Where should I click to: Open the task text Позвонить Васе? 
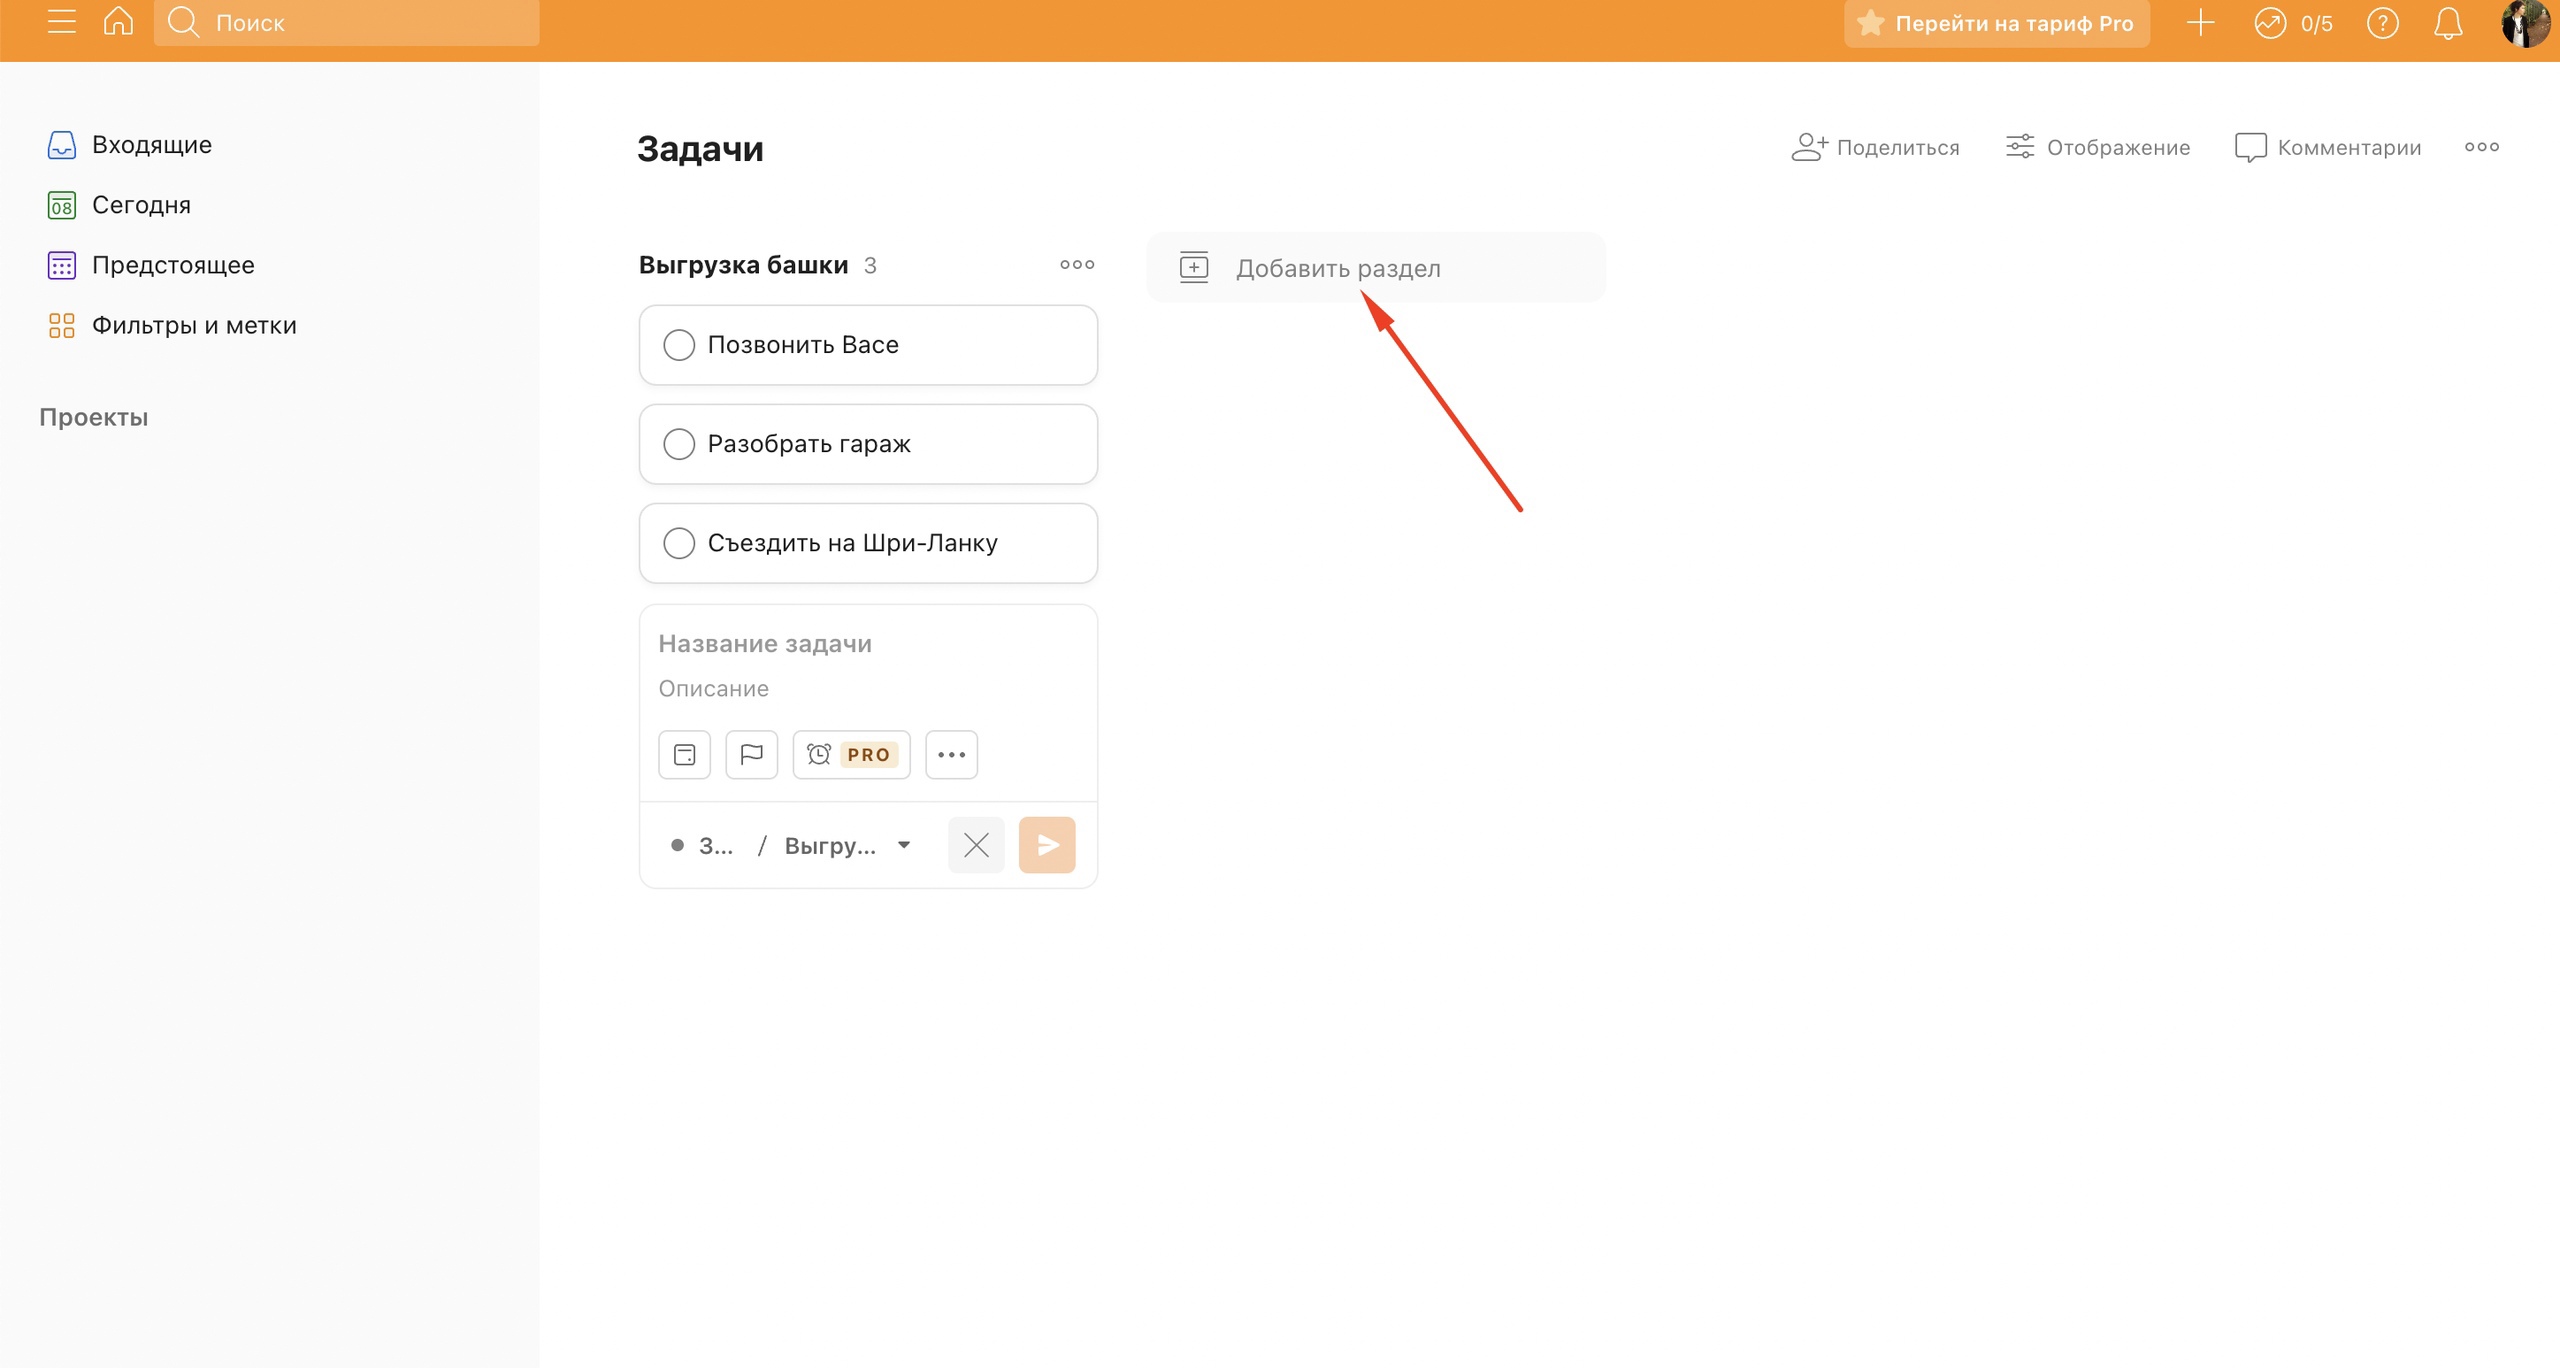[x=803, y=345]
